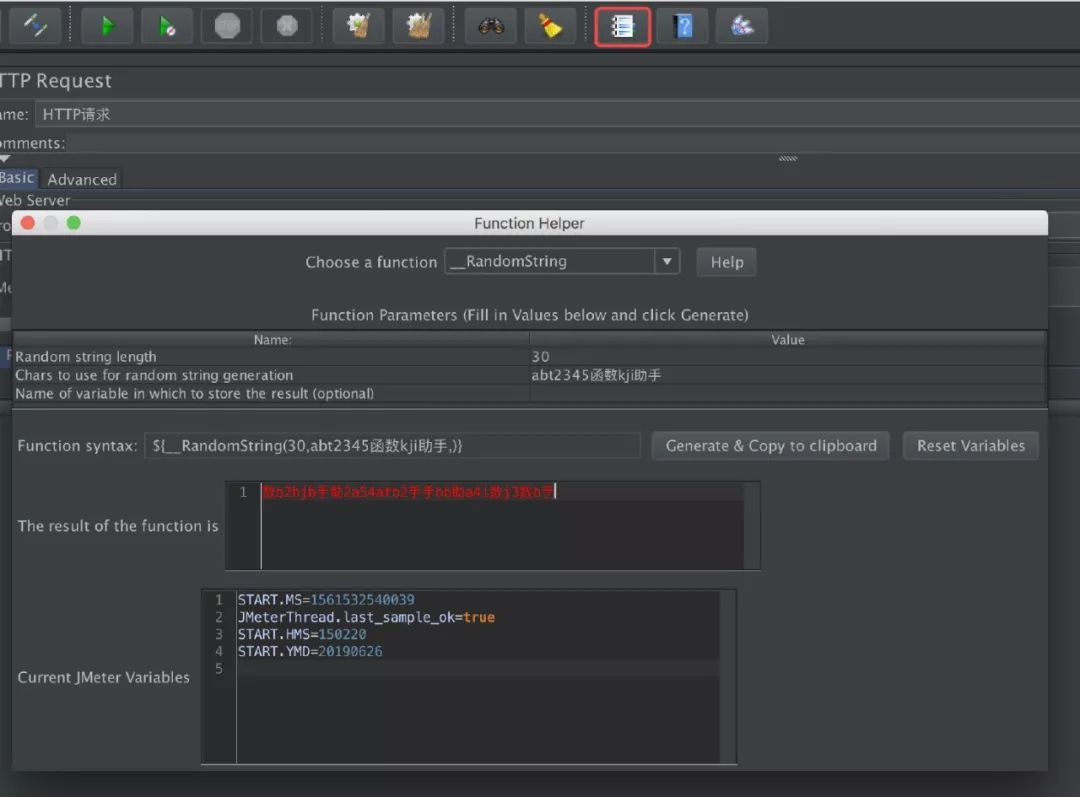The image size is (1080, 797).
Task: Click Start no pauses icon
Action: click(167, 27)
